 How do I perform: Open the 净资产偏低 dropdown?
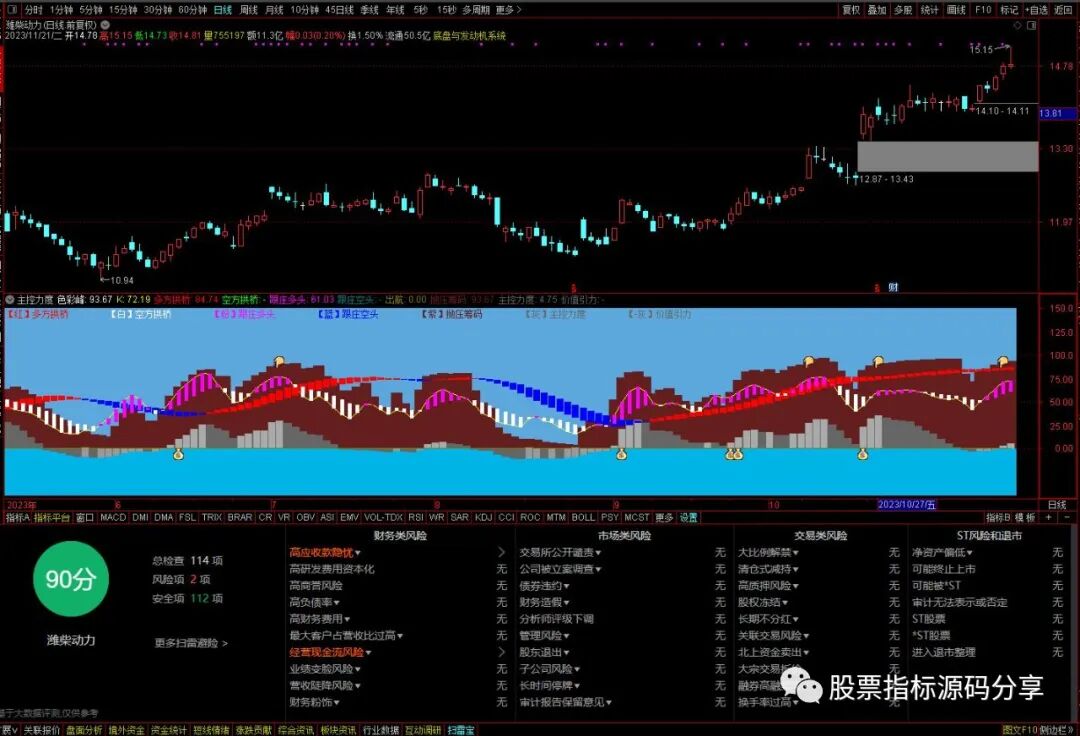pyautogui.click(x=942, y=552)
